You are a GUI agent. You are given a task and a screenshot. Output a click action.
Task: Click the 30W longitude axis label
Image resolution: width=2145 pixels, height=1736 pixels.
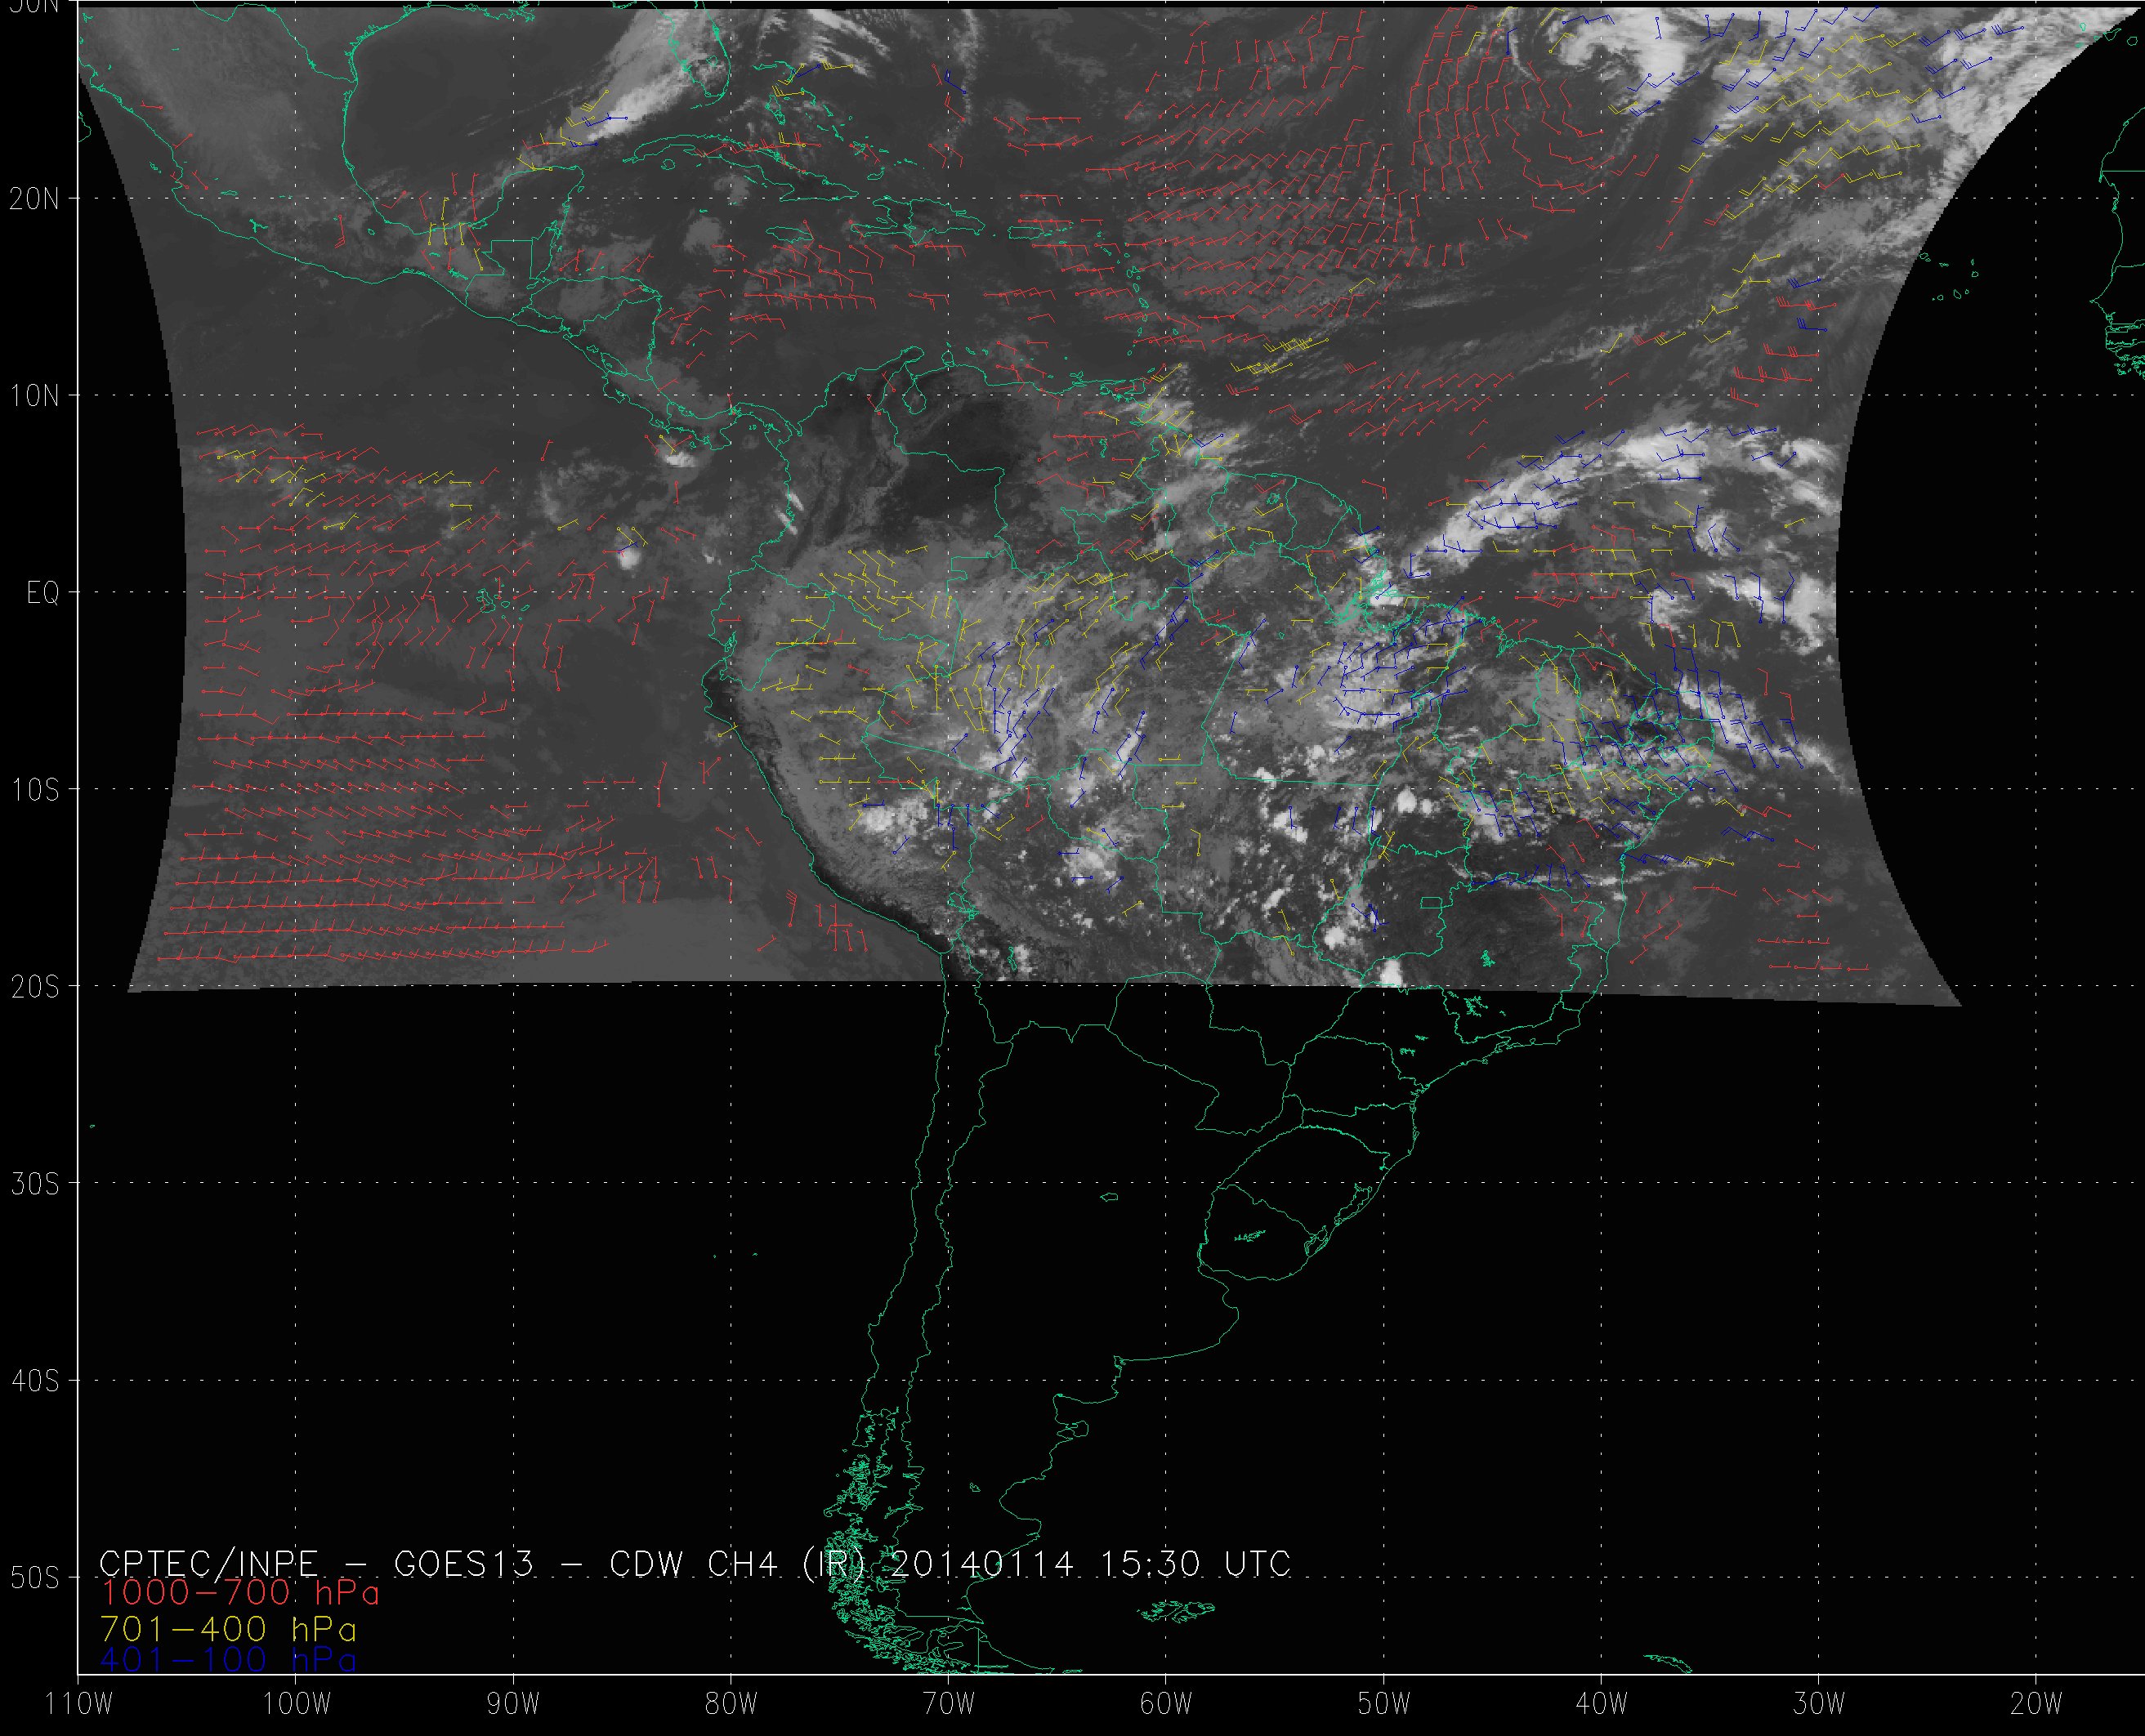coord(1819,1704)
